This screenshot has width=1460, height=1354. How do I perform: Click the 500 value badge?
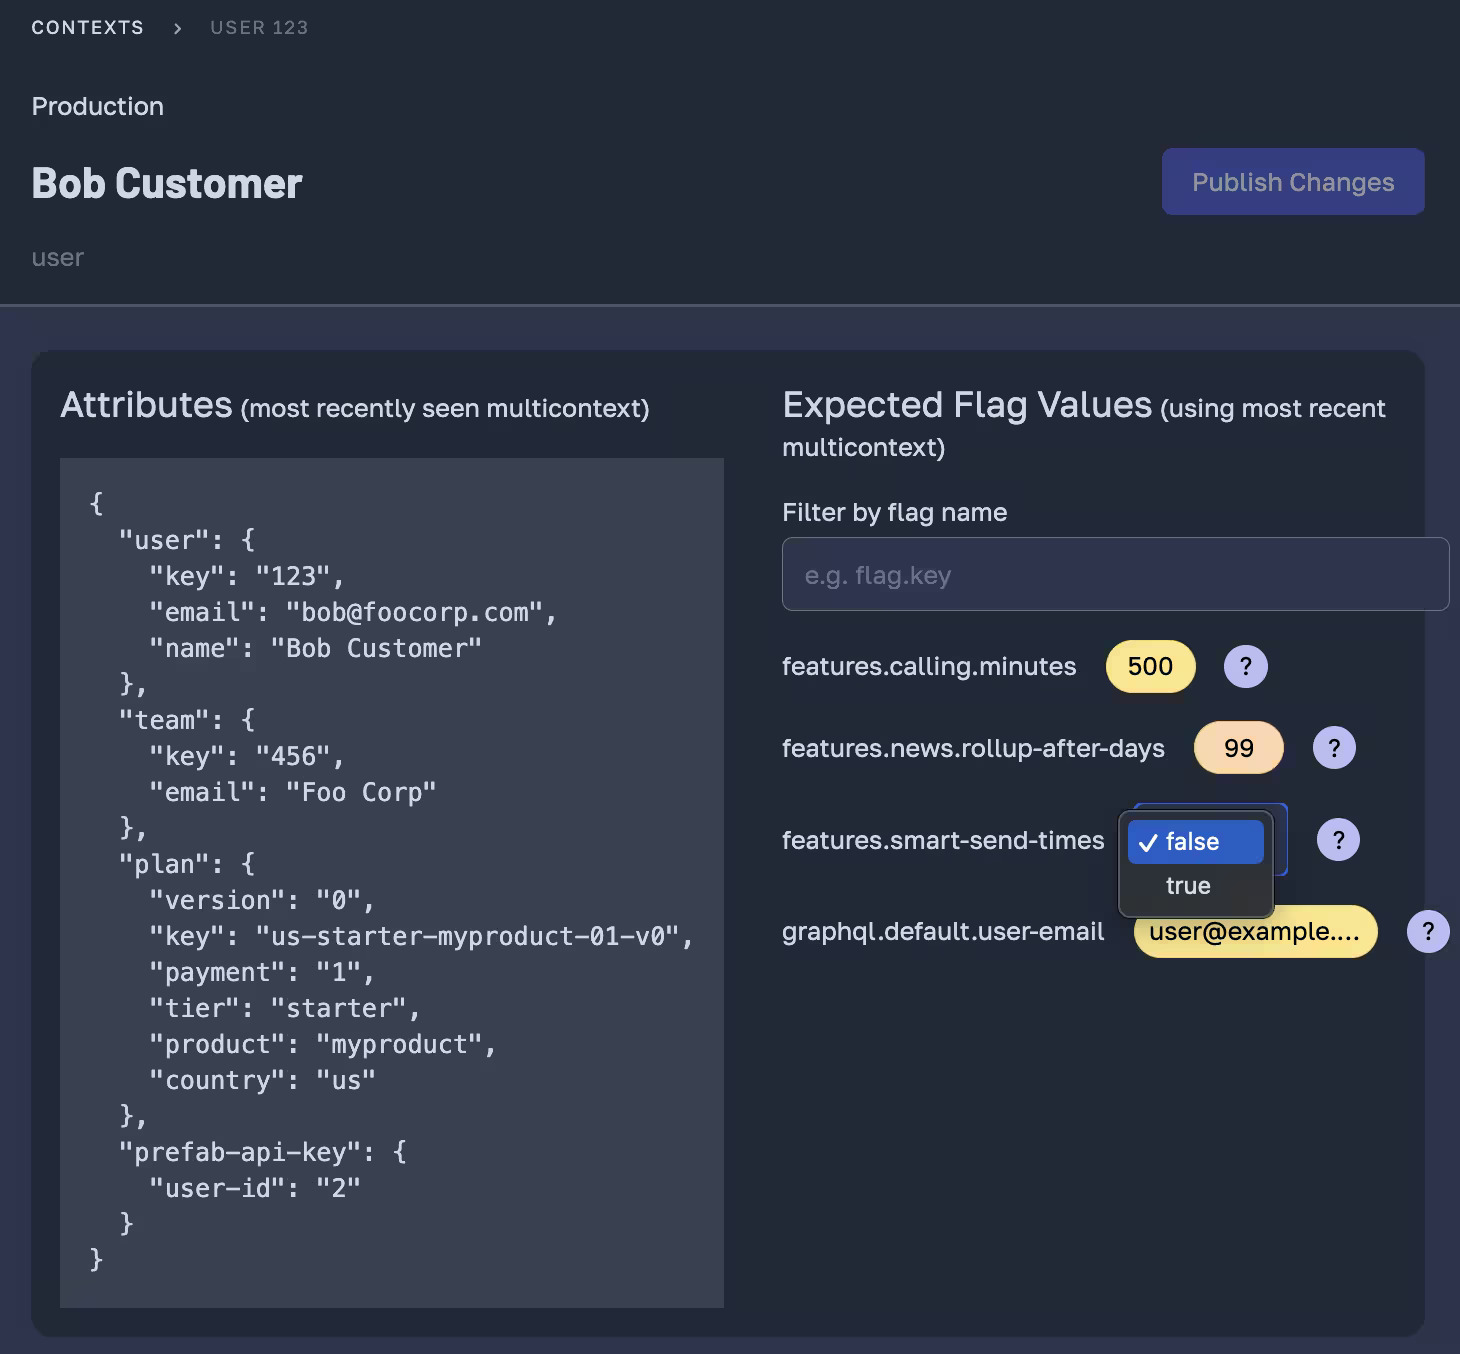pyautogui.click(x=1150, y=667)
